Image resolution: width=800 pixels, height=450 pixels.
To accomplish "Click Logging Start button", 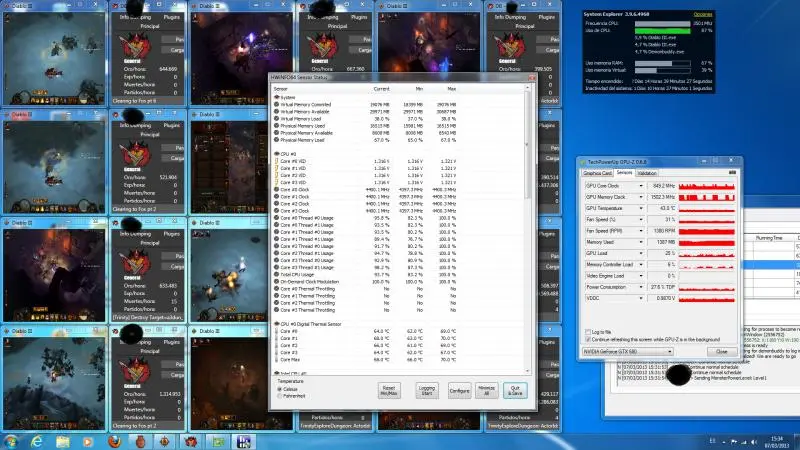I will 427,390.
